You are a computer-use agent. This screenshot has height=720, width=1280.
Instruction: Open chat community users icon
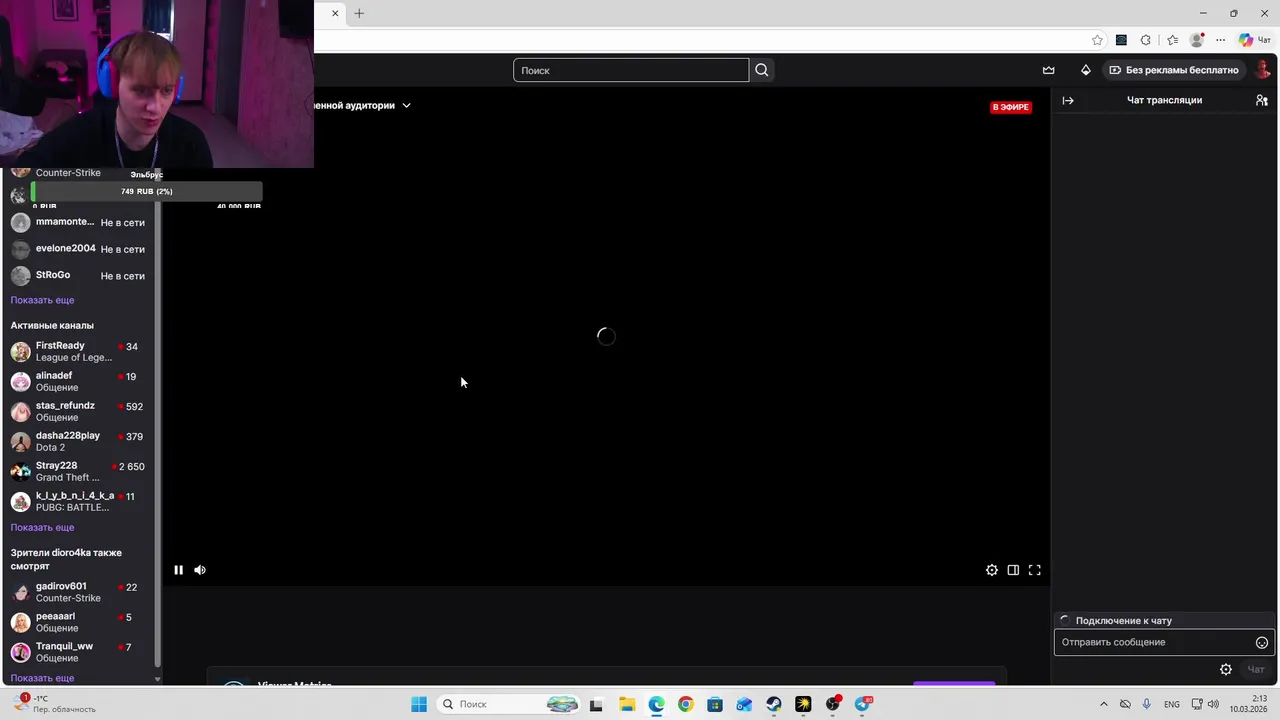pos(1262,100)
